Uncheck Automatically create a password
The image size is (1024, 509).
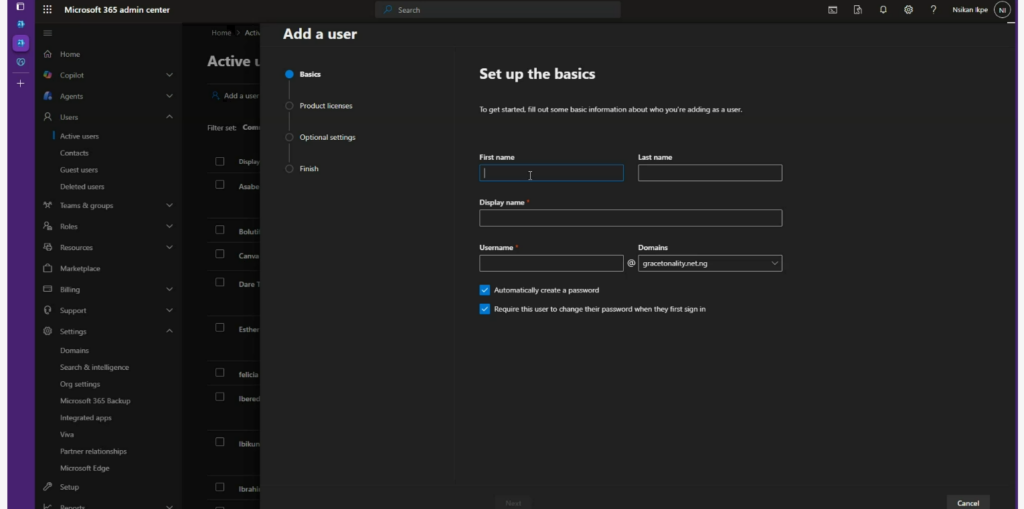(x=485, y=290)
